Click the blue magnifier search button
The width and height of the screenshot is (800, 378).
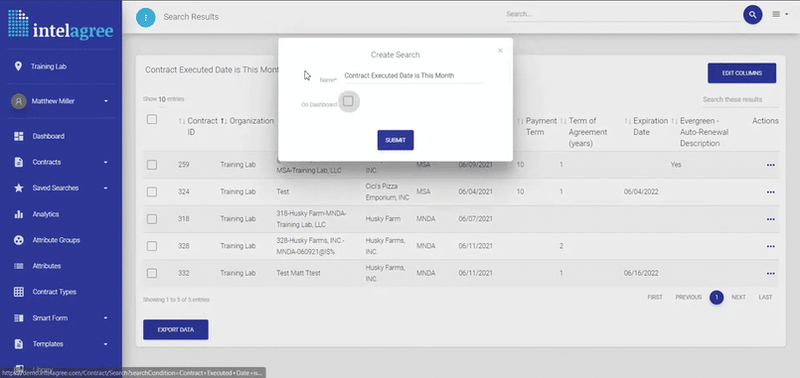click(753, 14)
